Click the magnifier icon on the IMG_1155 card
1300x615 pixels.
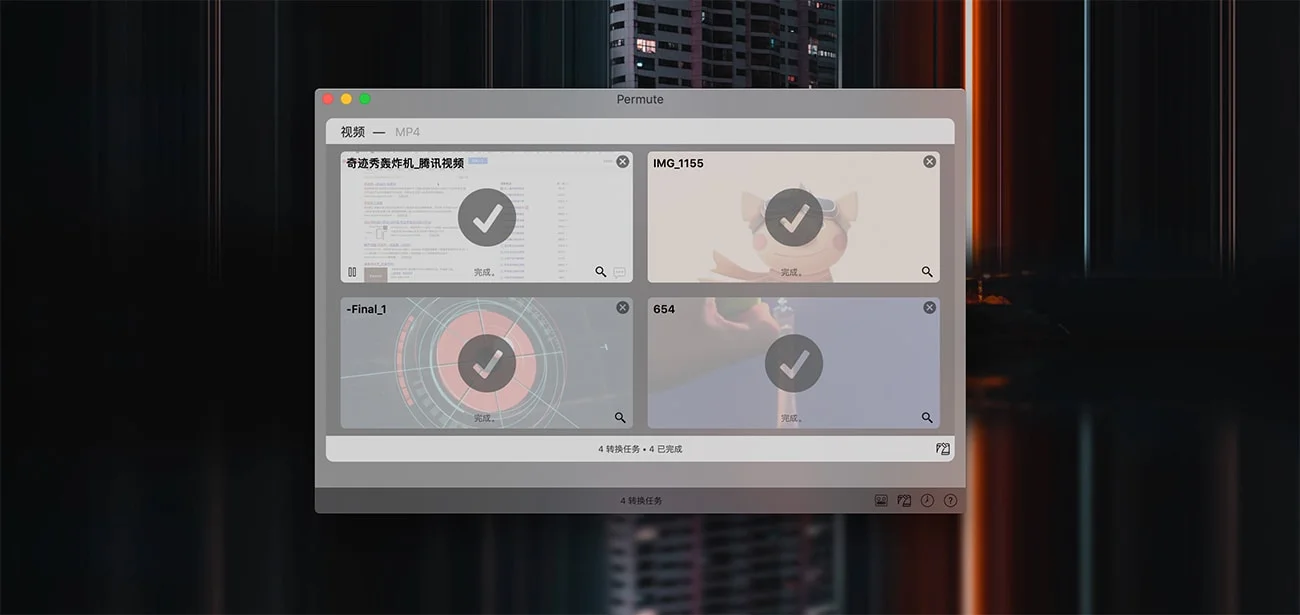coord(927,272)
